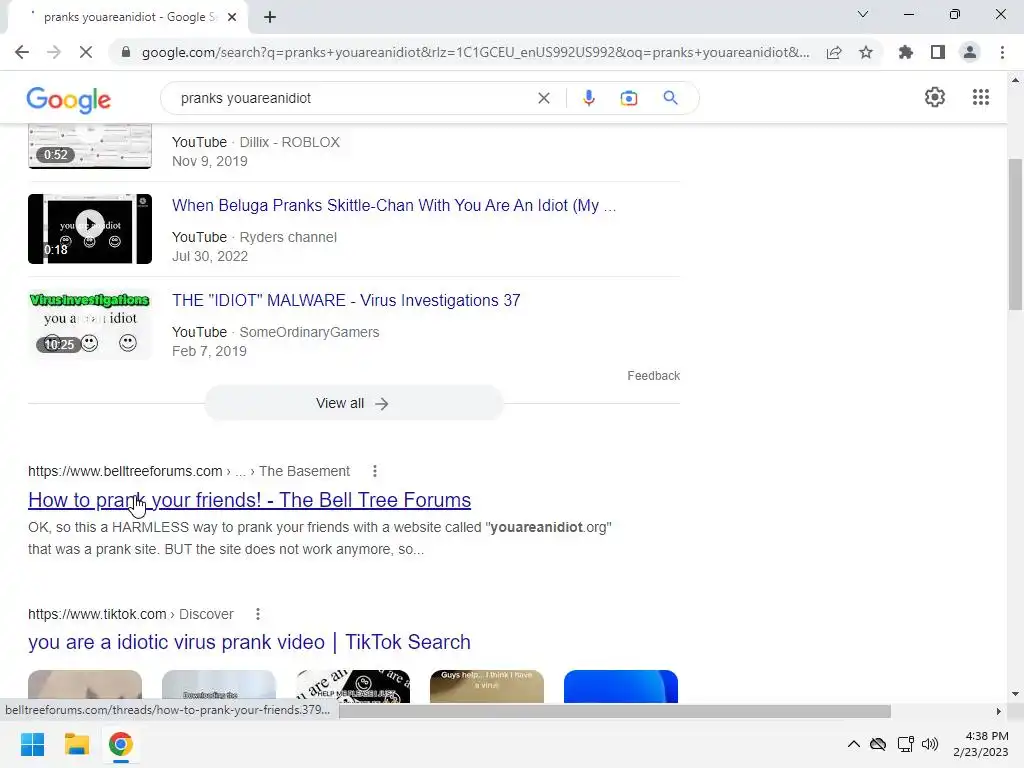Stop loading the page

click(86, 52)
